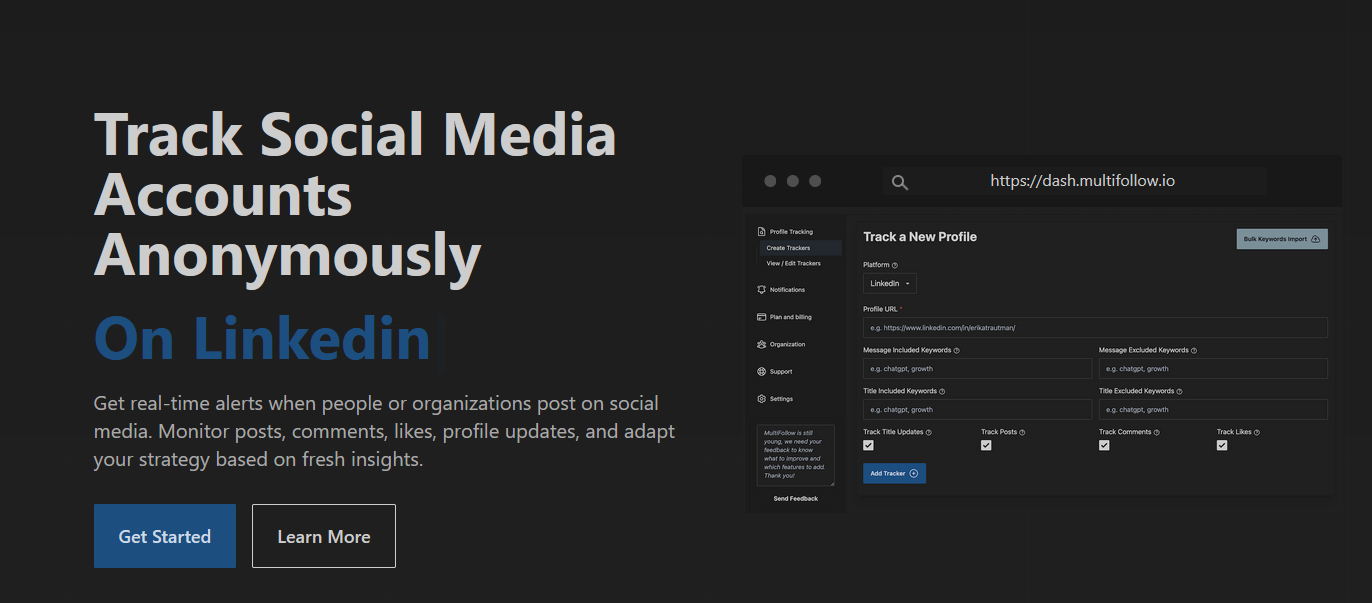
Task: Click the On Linkedin headline text
Action: (x=262, y=338)
